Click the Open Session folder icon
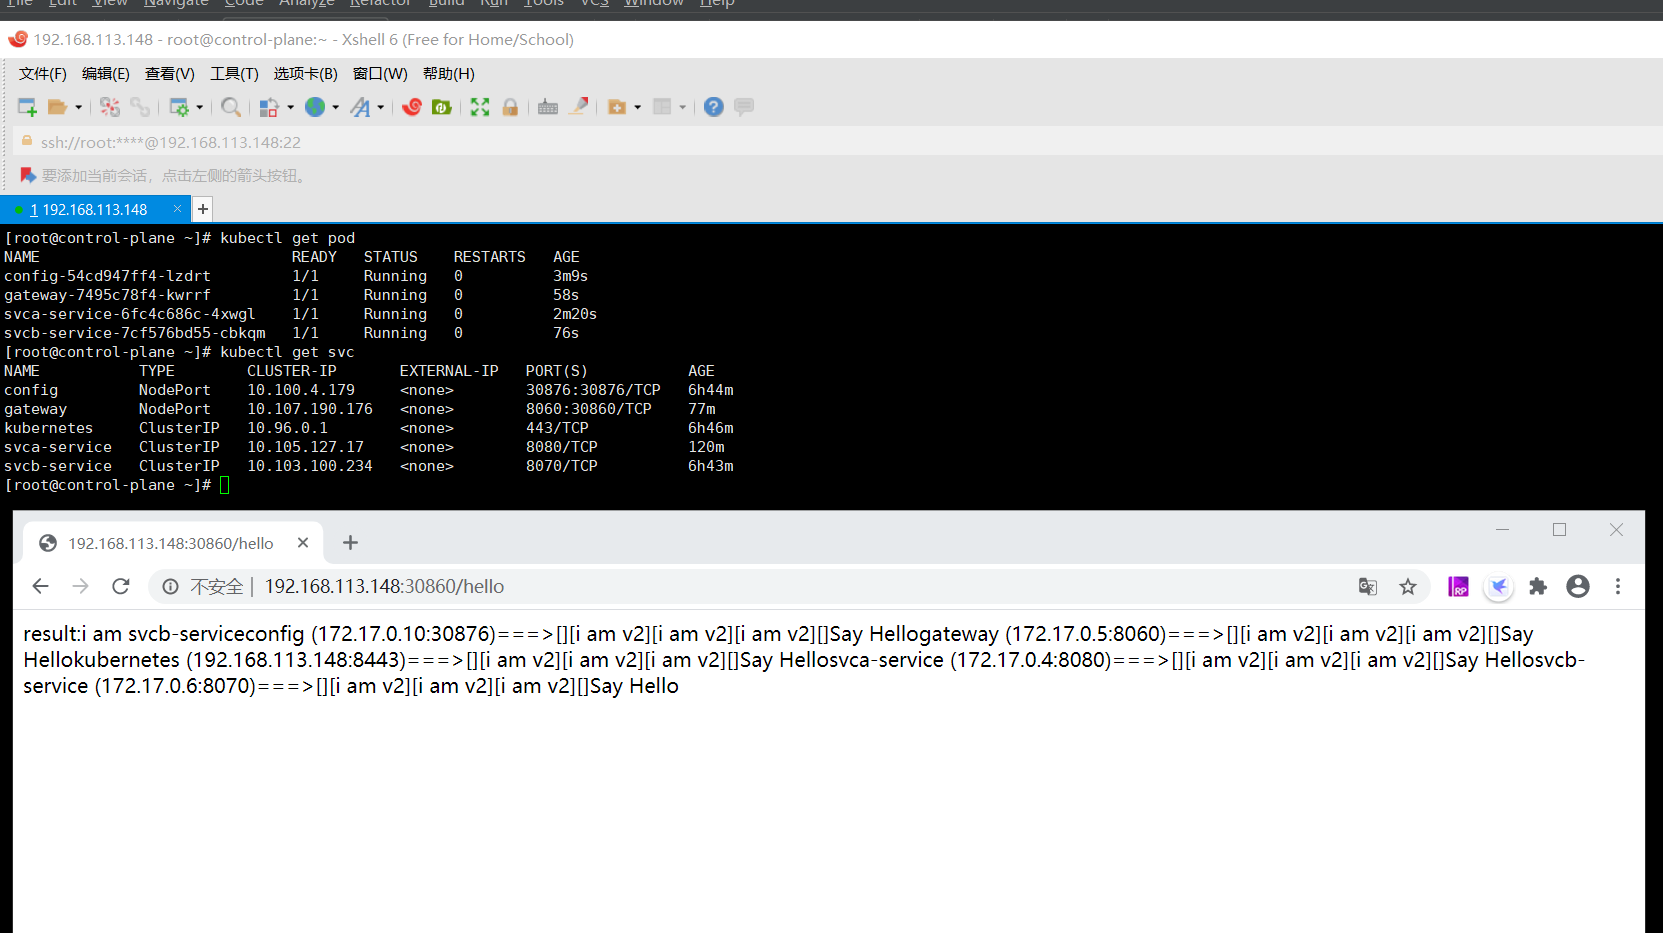Viewport: 1663px width, 933px height. tap(57, 107)
